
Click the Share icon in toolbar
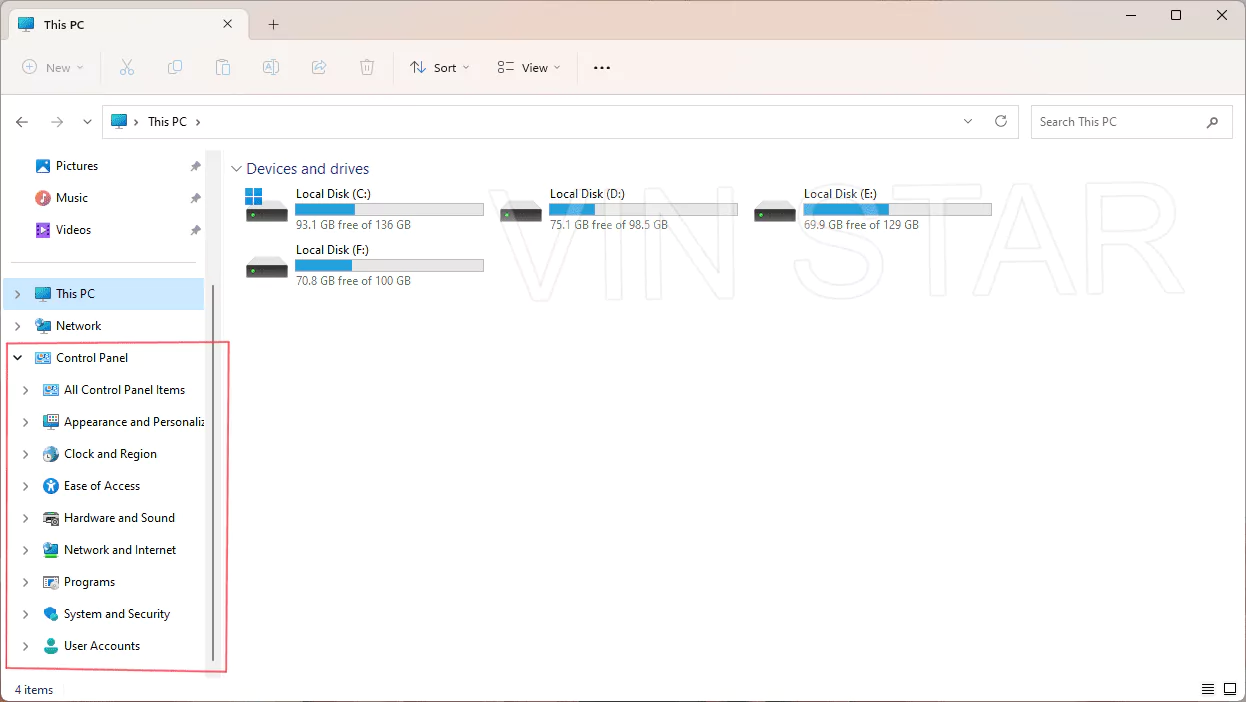click(319, 67)
